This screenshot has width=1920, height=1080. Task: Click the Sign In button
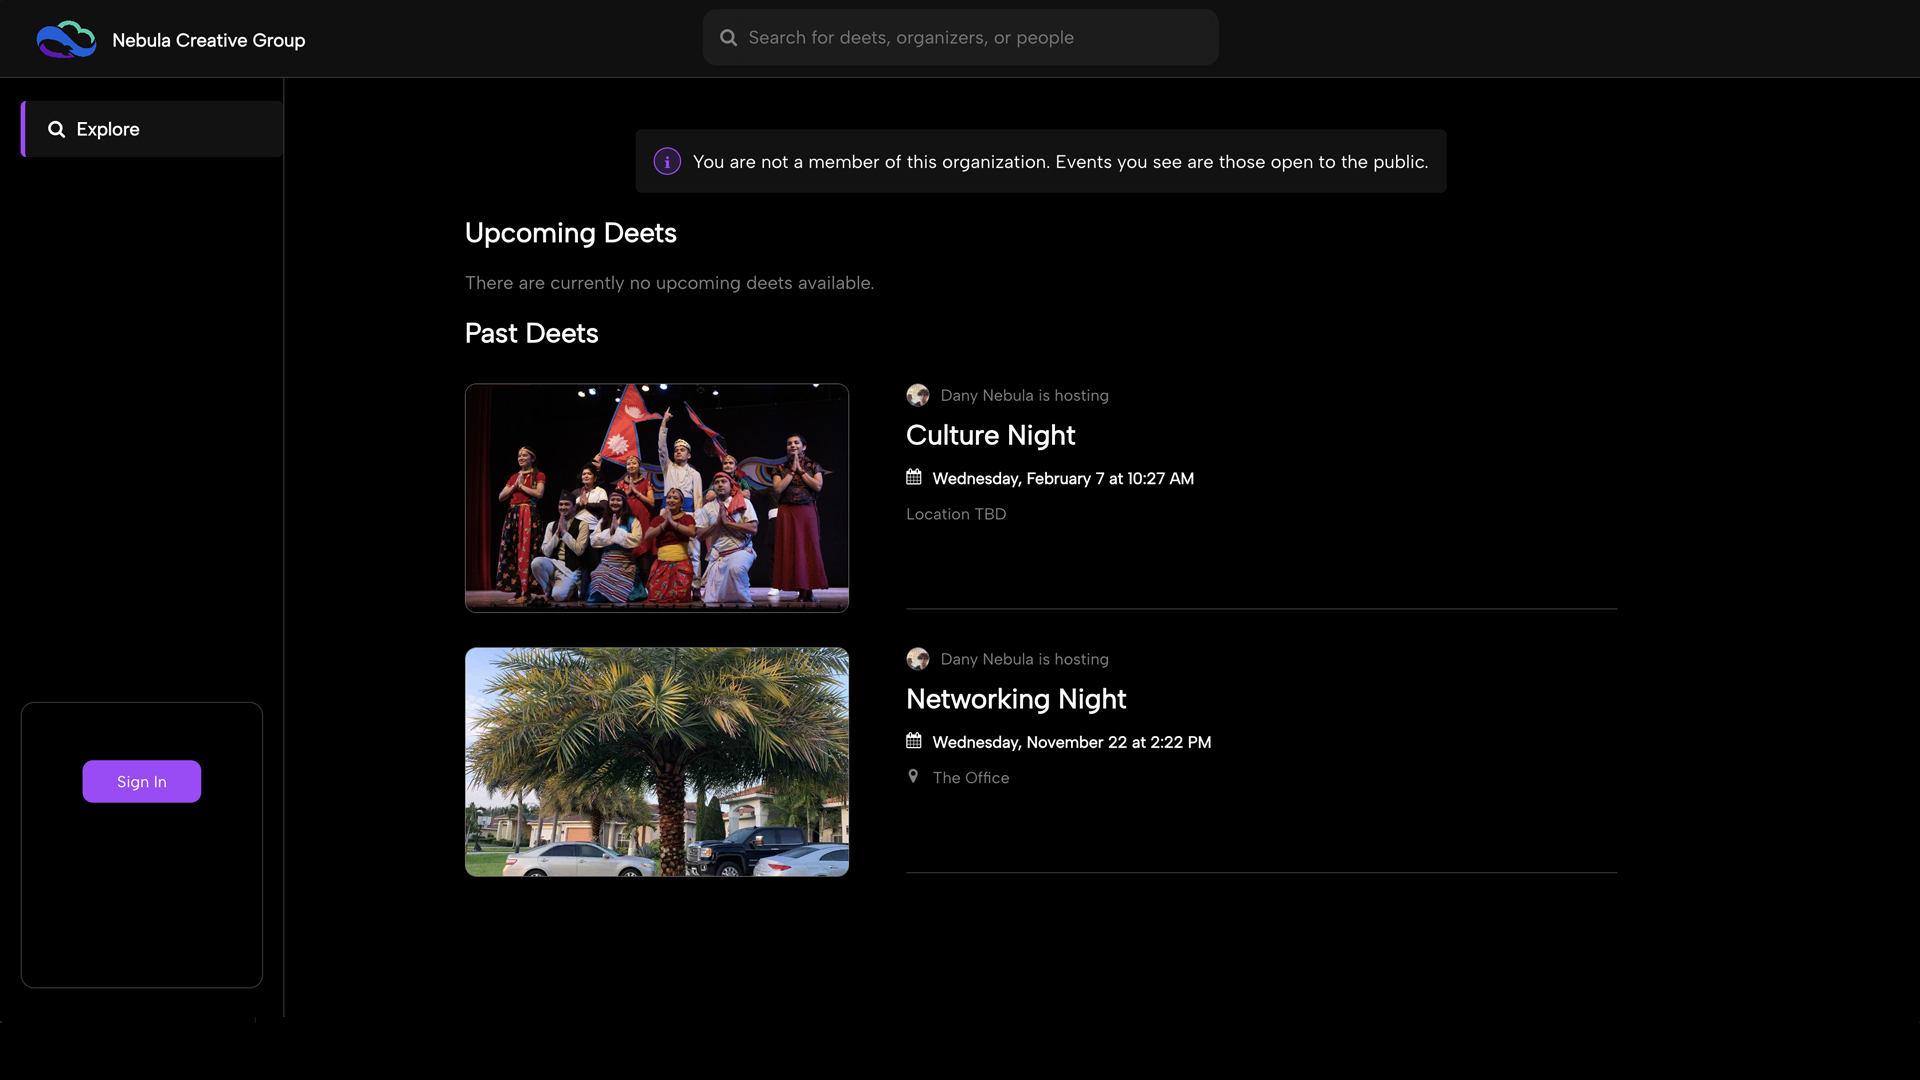[141, 781]
